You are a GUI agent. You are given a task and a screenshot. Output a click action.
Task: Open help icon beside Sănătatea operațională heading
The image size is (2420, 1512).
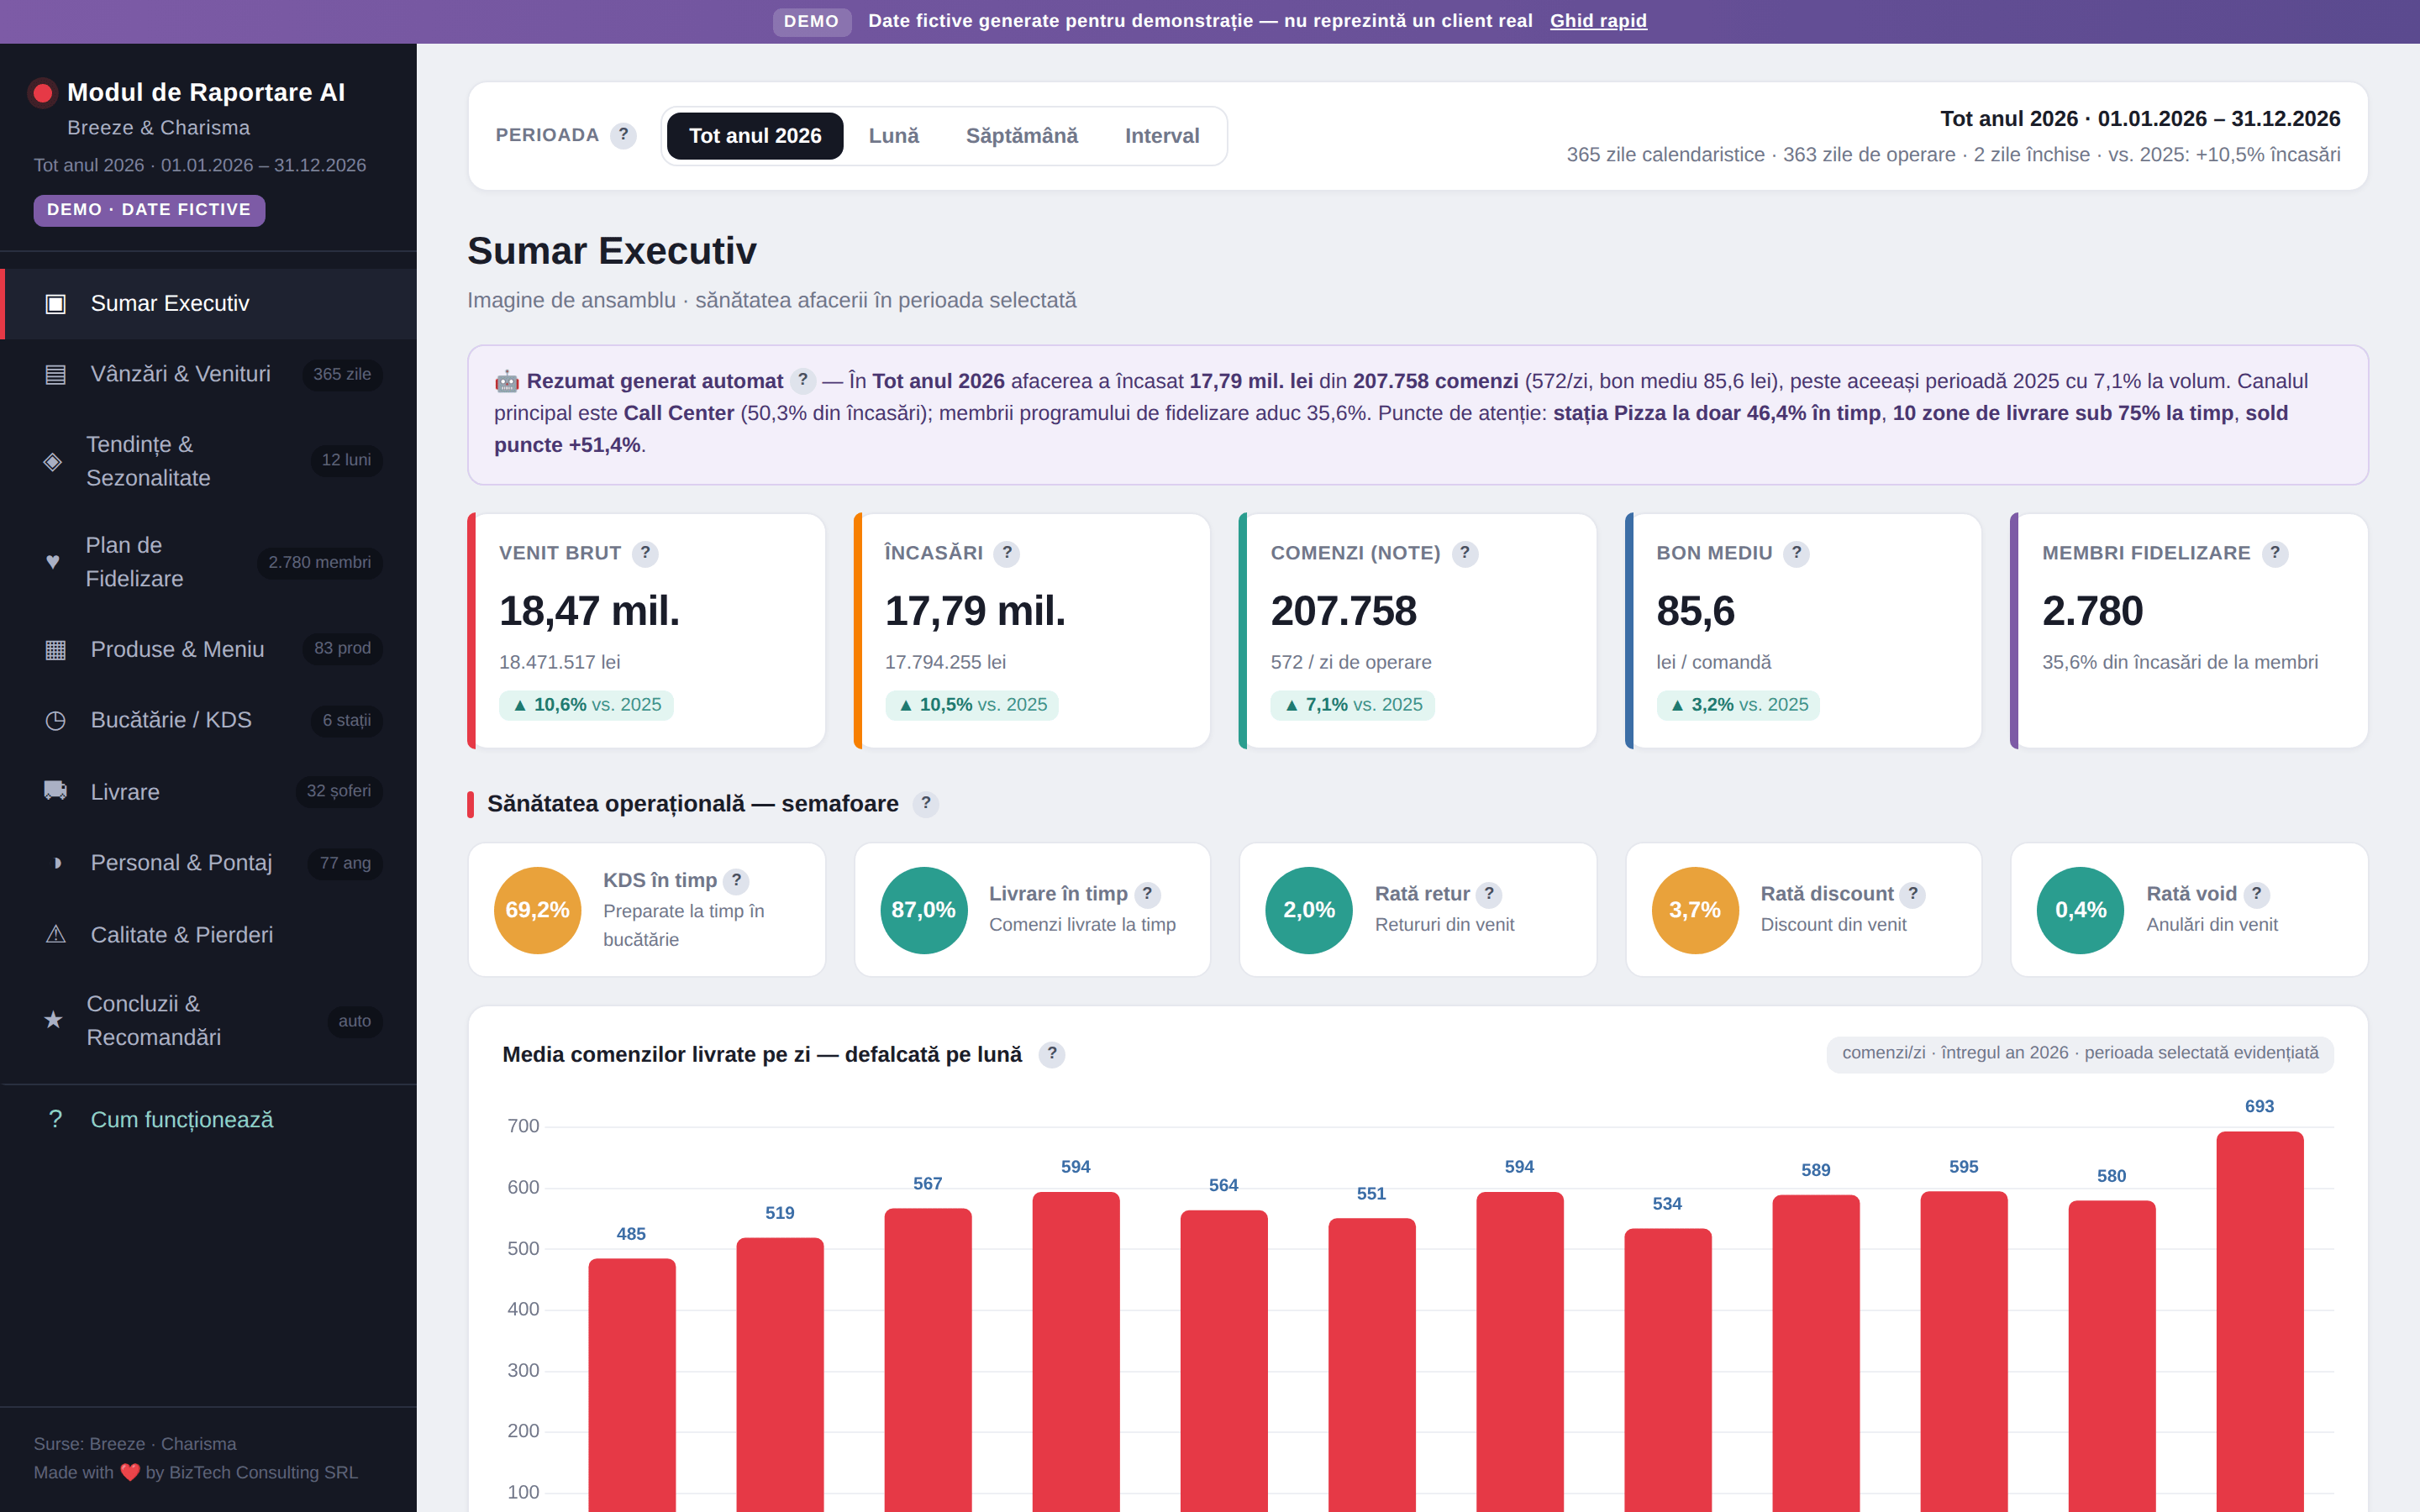pos(925,803)
